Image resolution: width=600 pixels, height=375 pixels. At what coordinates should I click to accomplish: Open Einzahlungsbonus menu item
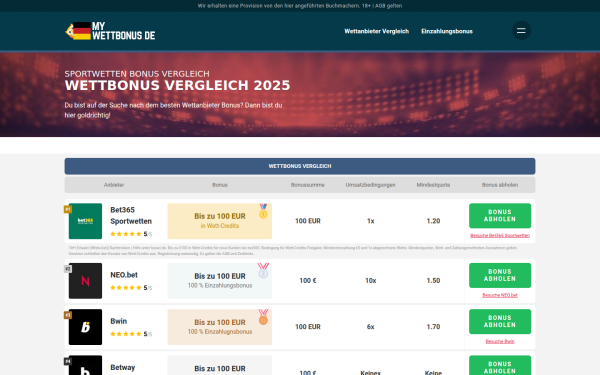[447, 31]
